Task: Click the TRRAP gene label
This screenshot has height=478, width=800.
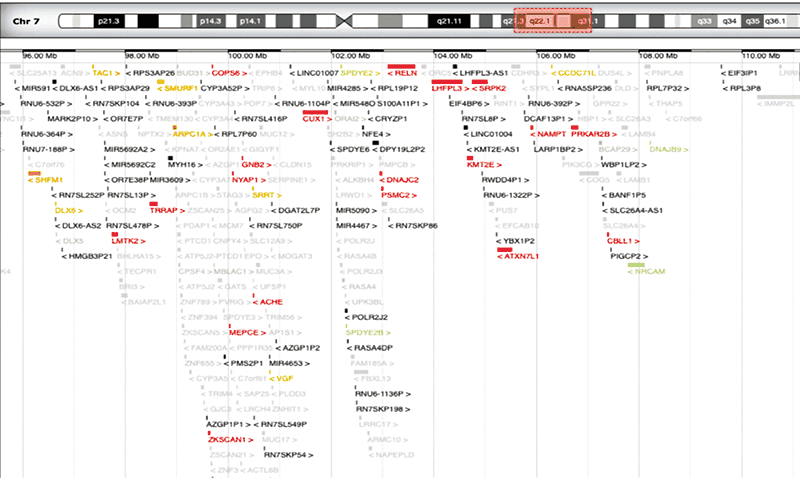Action: click(x=163, y=211)
